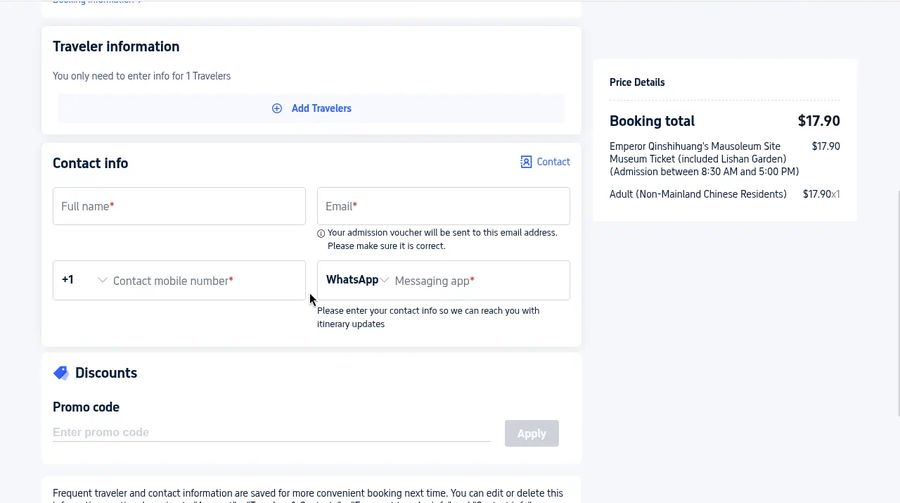Click the plus icon beside Add Travelers
Image resolution: width=900 pixels, height=503 pixels.
(277, 109)
